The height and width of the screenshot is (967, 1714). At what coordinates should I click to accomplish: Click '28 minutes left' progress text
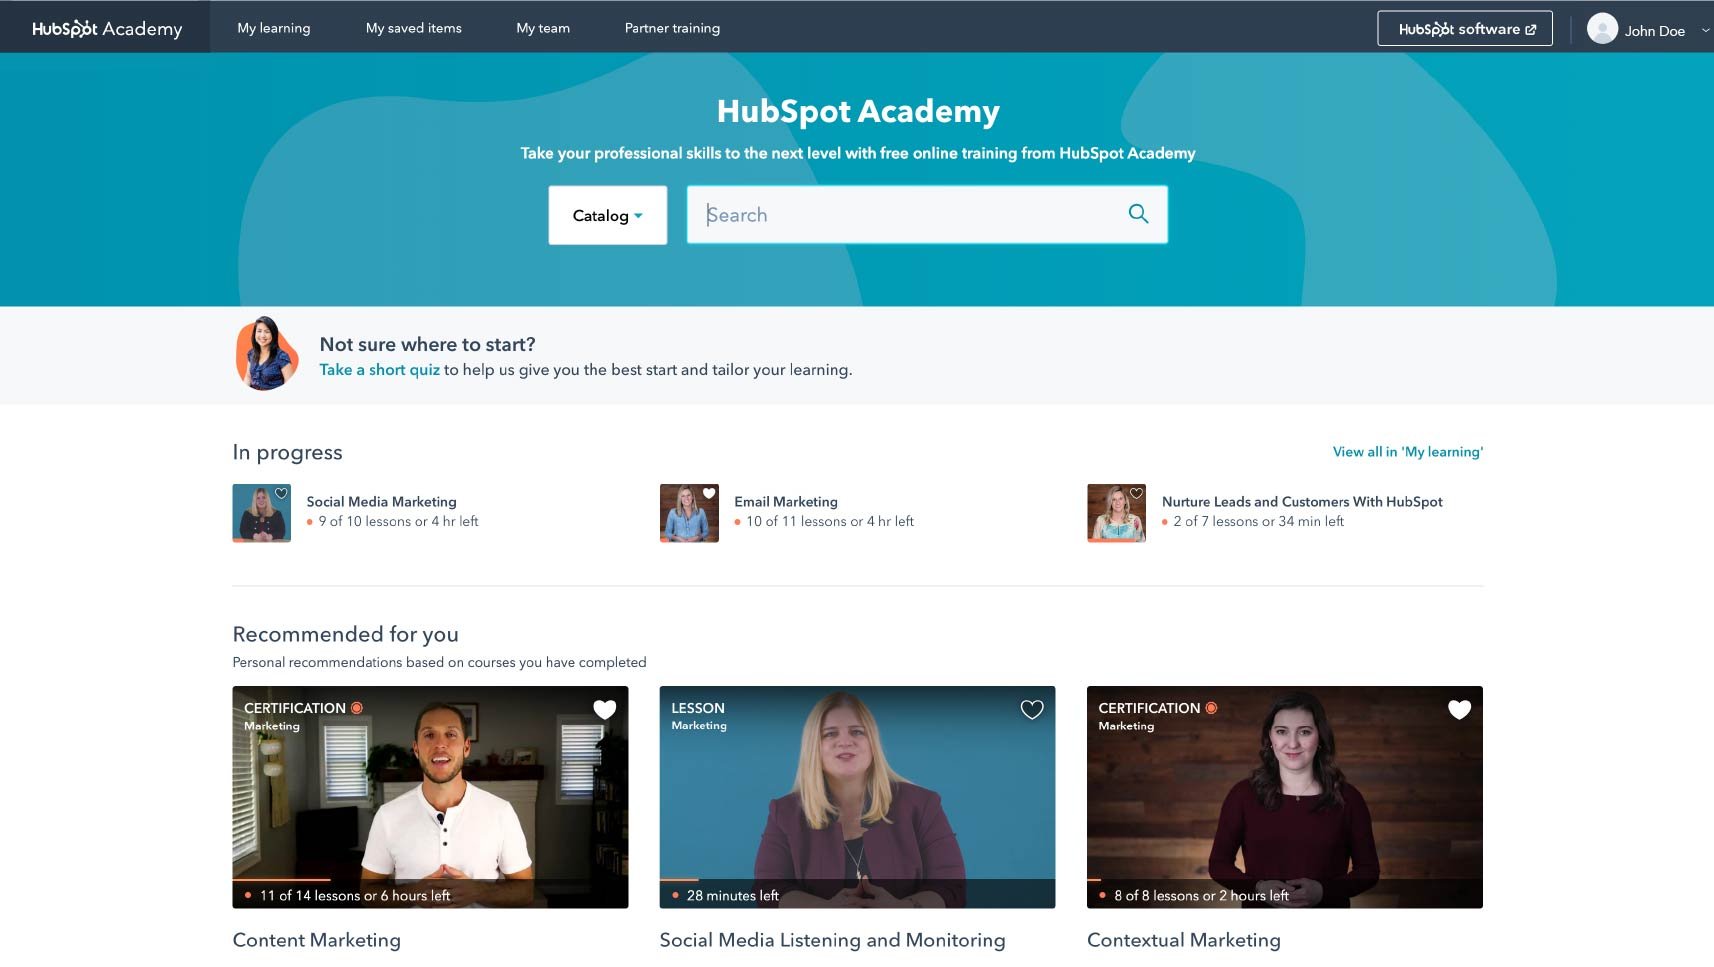click(x=733, y=896)
